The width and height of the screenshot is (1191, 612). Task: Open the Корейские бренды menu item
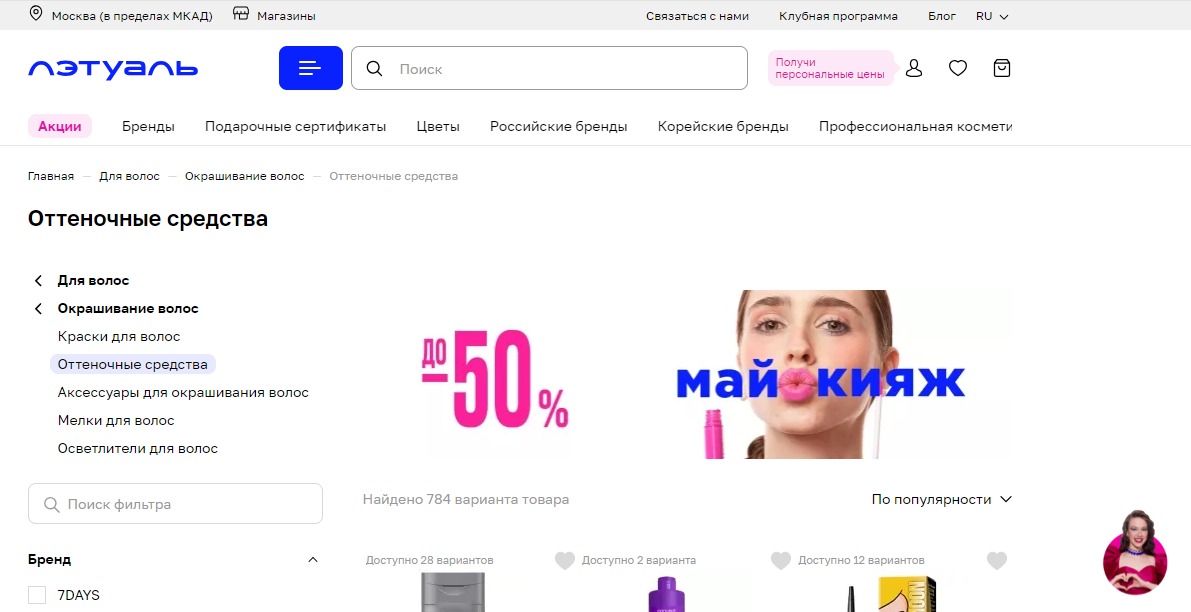click(x=723, y=126)
